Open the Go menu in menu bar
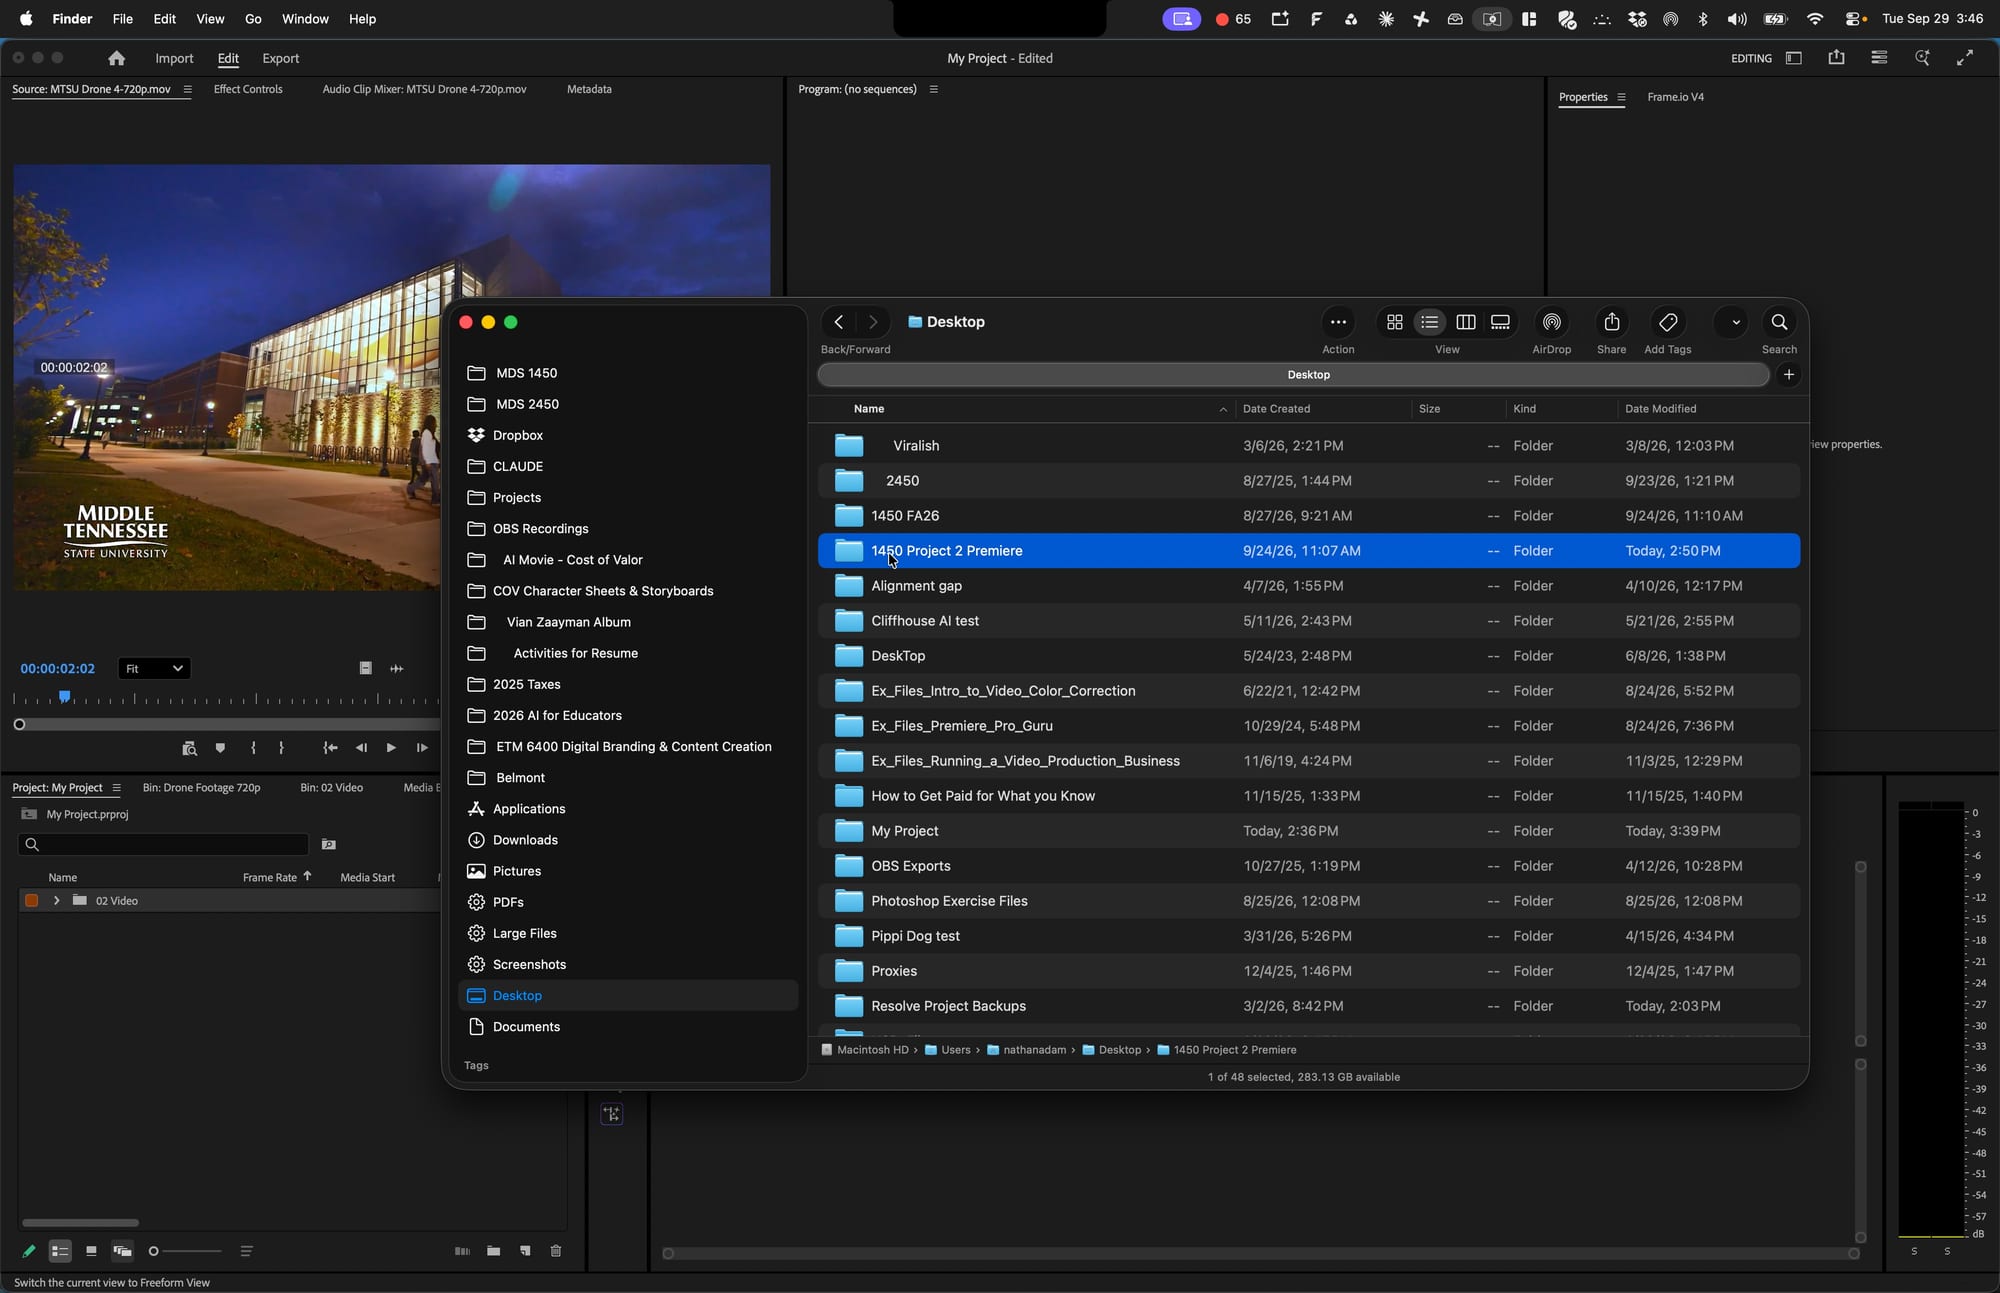 pos(253,19)
